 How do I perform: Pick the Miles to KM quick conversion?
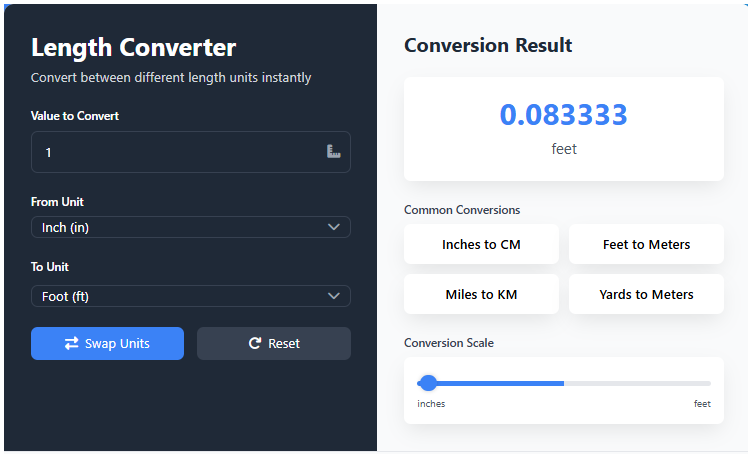click(481, 294)
